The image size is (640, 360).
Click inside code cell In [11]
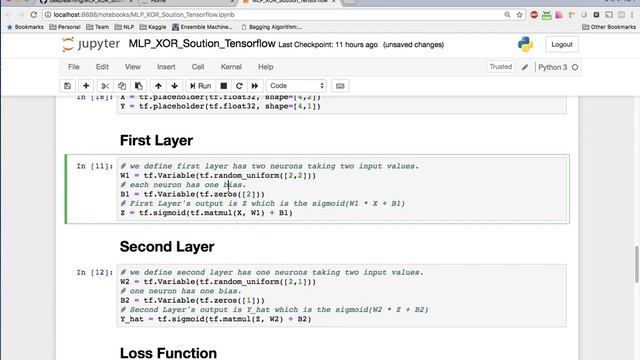coord(342,189)
